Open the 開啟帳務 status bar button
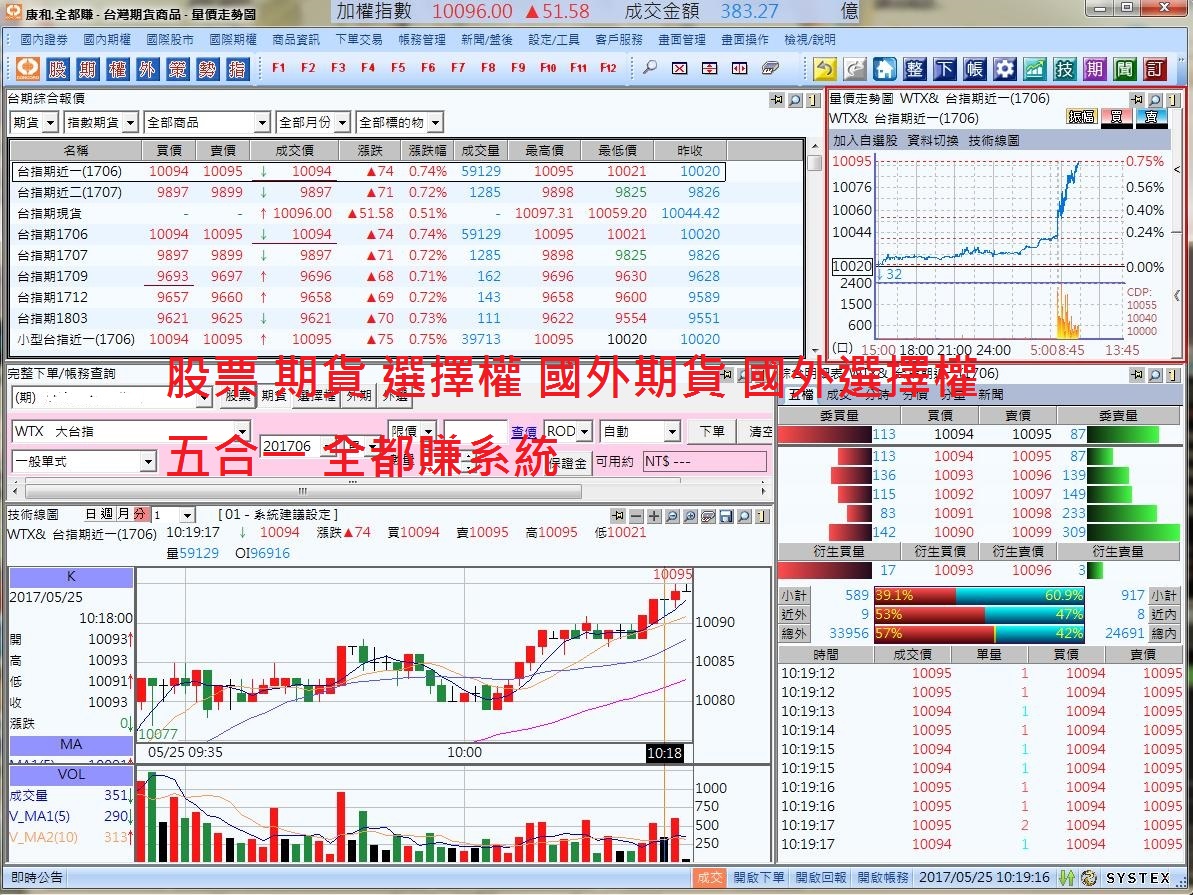Image resolution: width=1193 pixels, height=895 pixels. pos(883,877)
